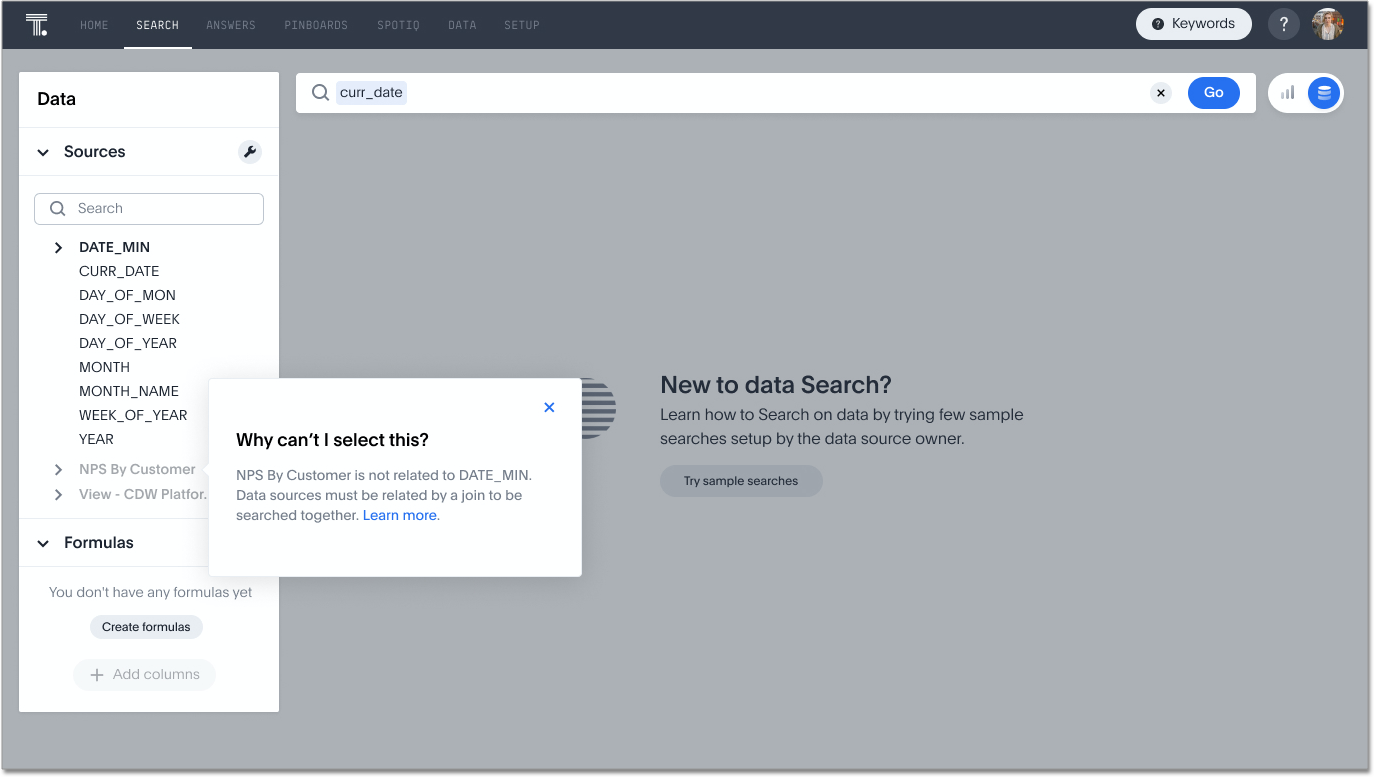The height and width of the screenshot is (777, 1374).
Task: Click the ThoughtSpot logo
Action: click(x=37, y=24)
